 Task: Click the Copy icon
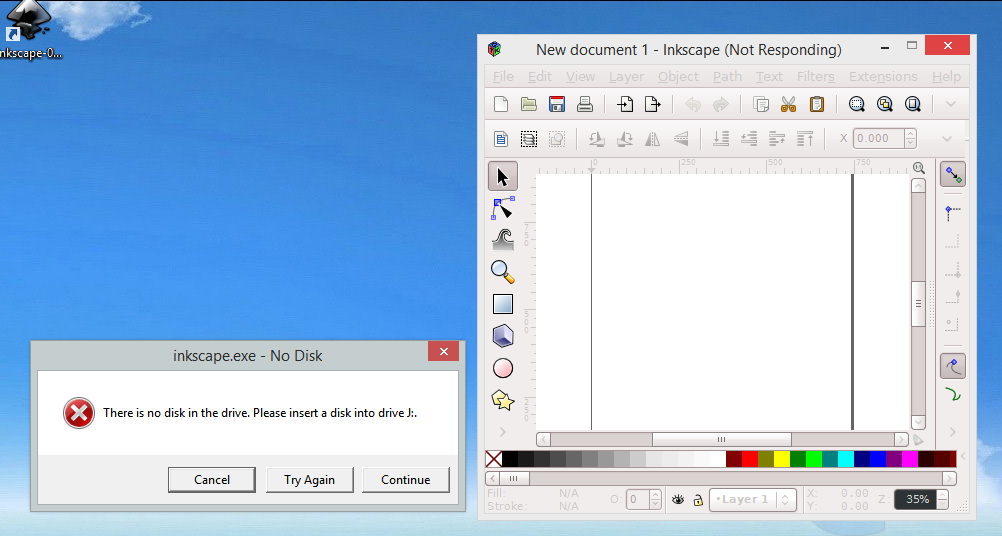click(760, 104)
